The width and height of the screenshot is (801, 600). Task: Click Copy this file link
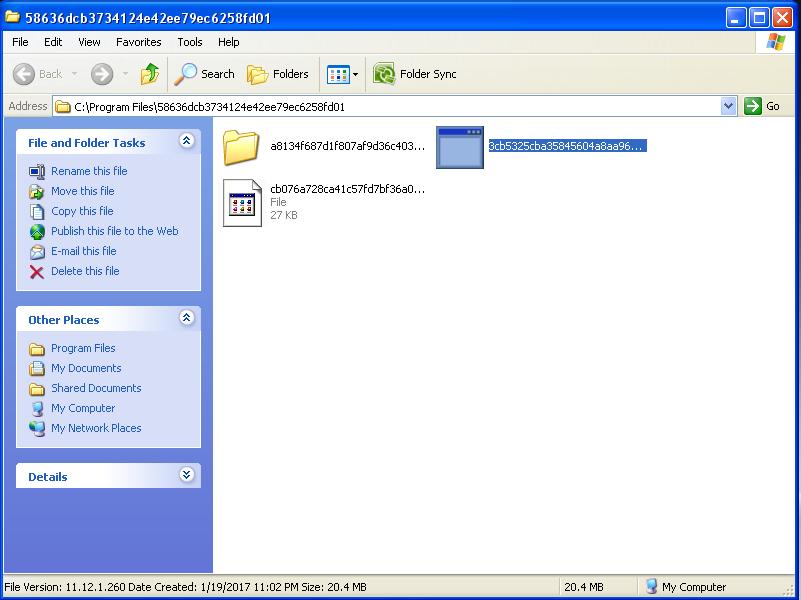[82, 211]
